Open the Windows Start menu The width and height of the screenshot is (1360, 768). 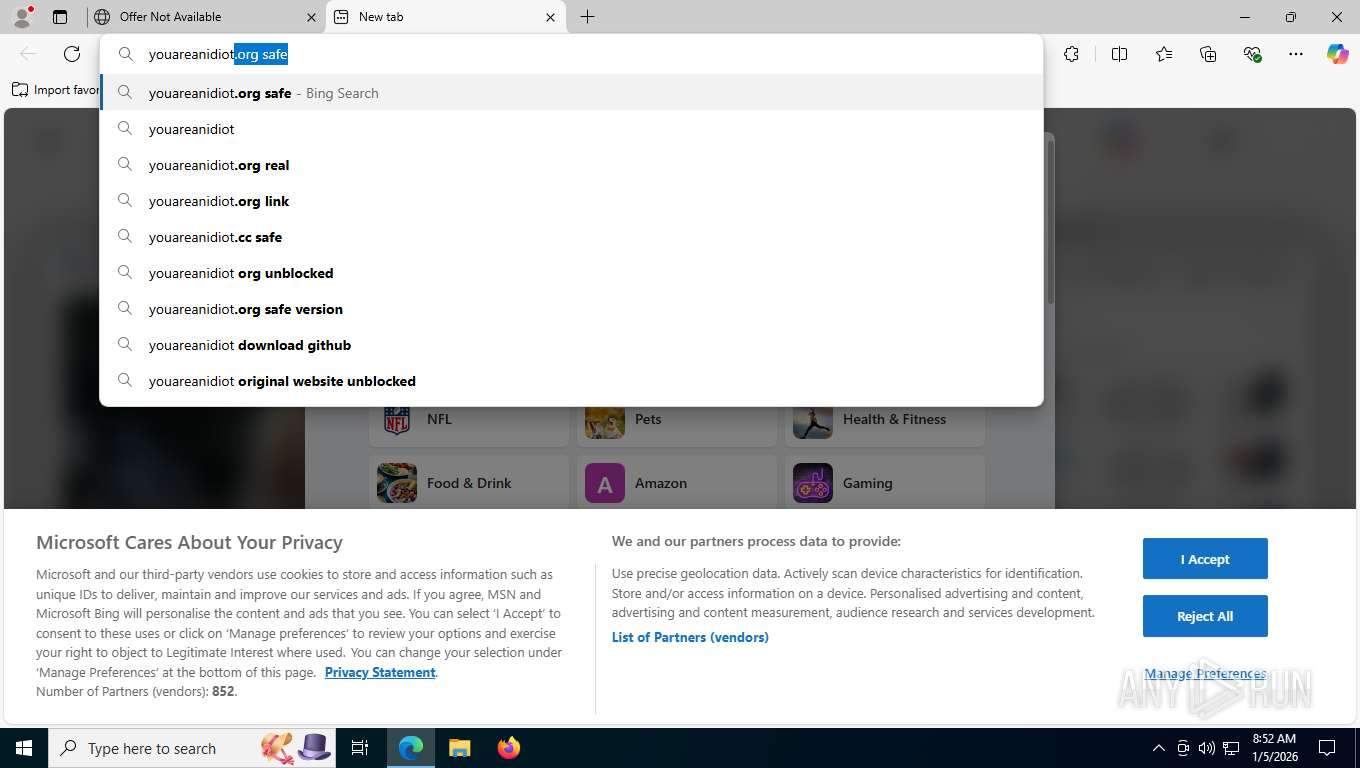23,748
